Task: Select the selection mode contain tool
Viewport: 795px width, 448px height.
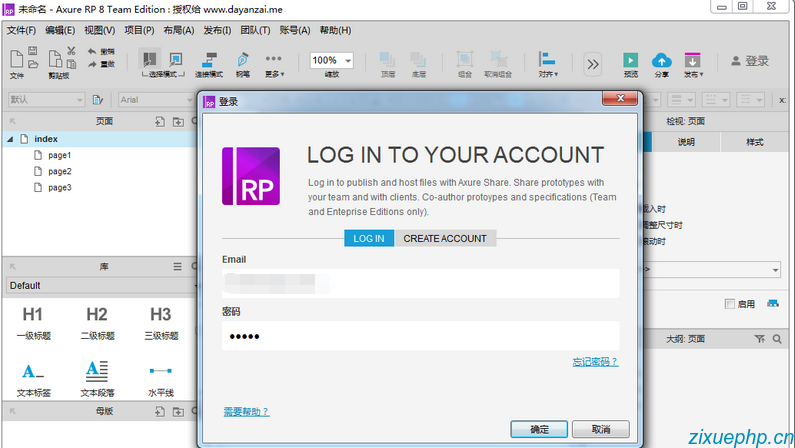Action: [175, 59]
